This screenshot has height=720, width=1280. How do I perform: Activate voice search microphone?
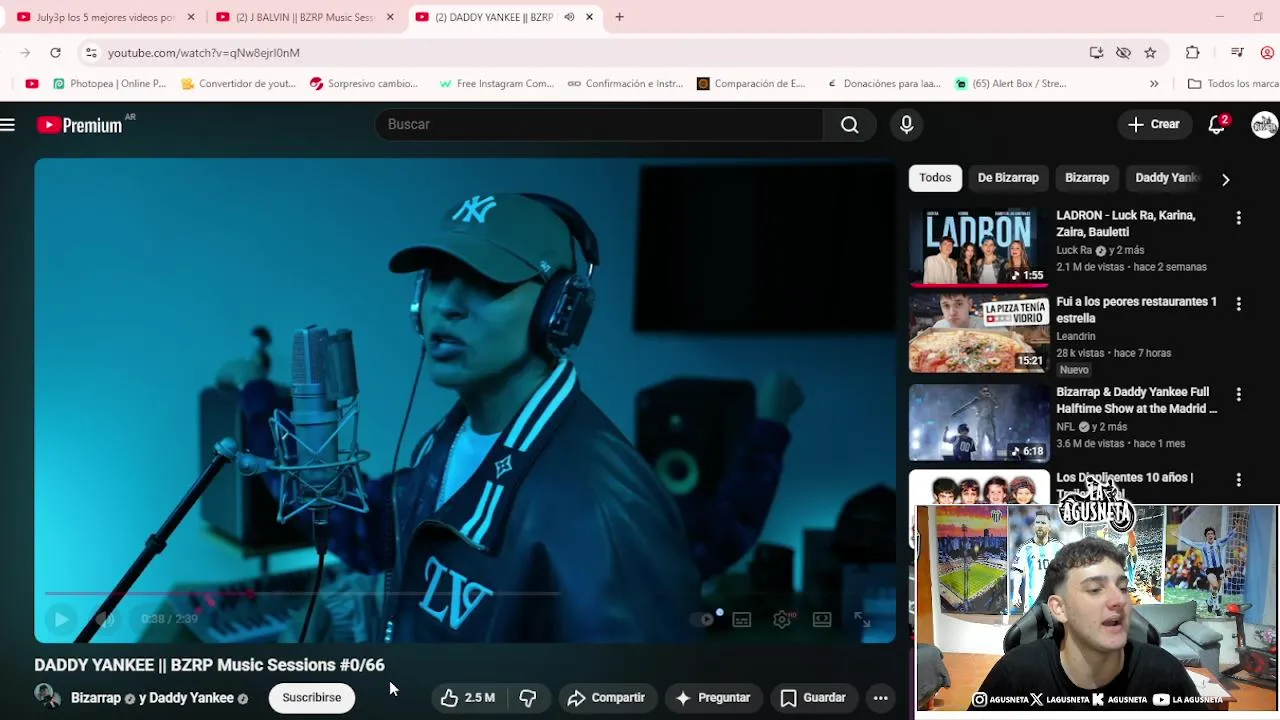click(x=906, y=124)
